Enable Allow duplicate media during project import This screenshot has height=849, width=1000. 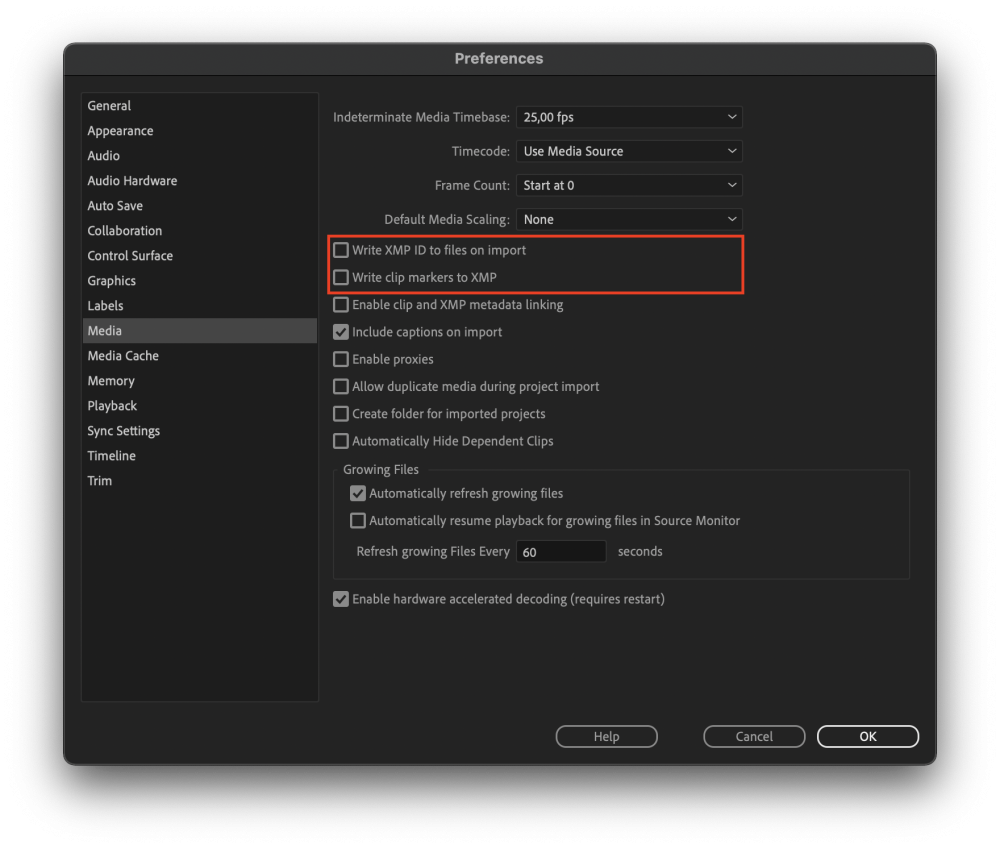[342, 386]
